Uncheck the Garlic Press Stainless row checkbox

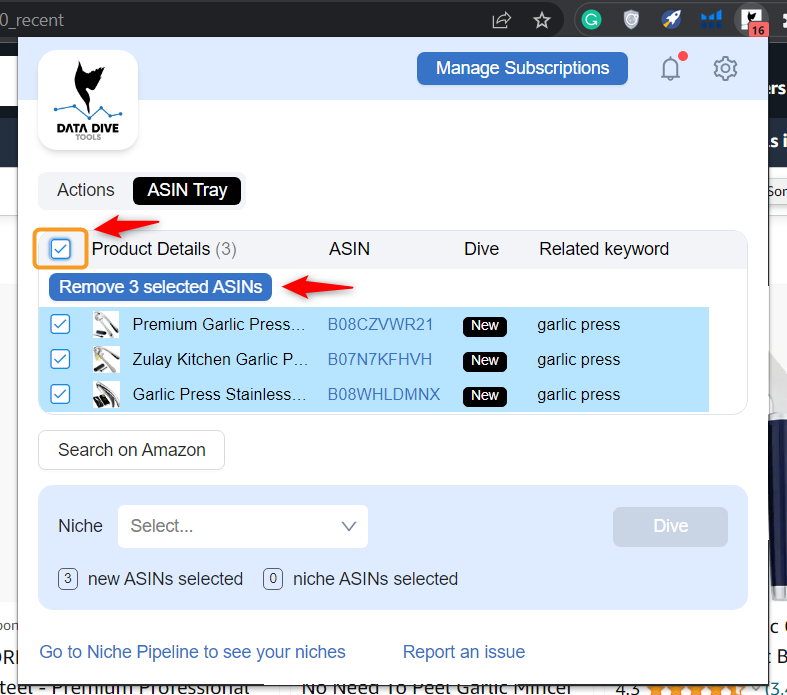[x=60, y=394]
